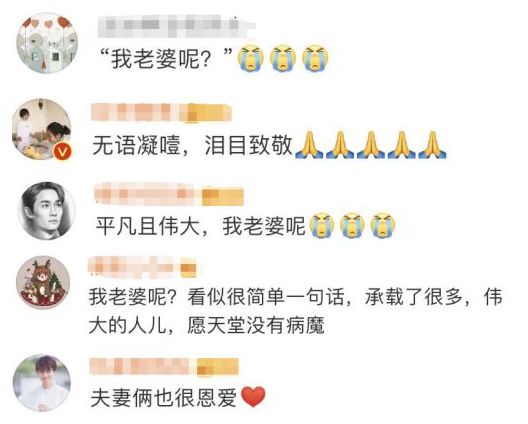Click last crying emoji after 平凡且伟大 comment
The image size is (528, 424).
(x=383, y=225)
